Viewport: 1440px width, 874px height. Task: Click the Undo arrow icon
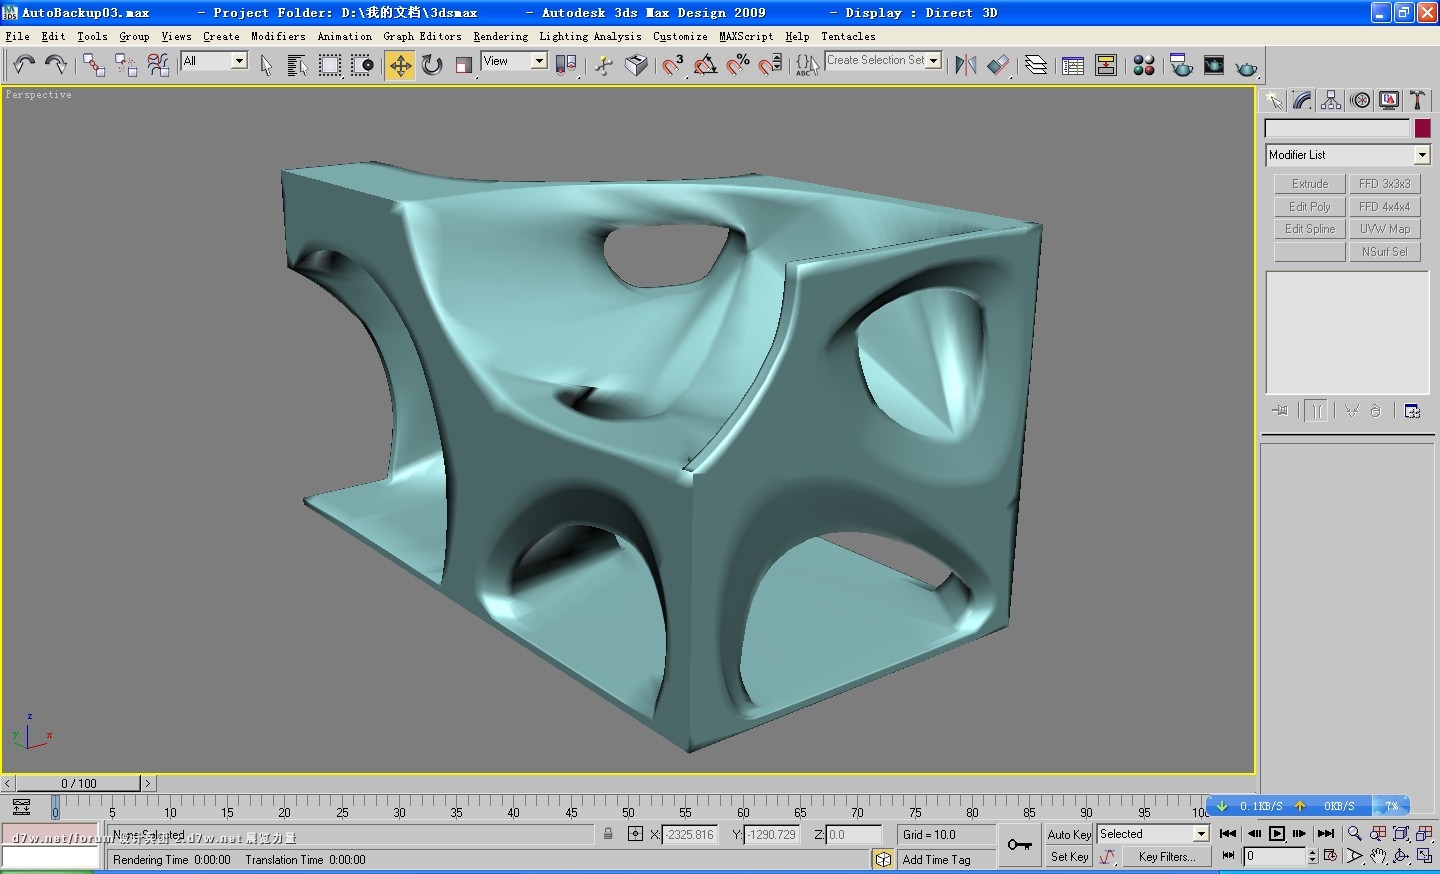coord(24,65)
